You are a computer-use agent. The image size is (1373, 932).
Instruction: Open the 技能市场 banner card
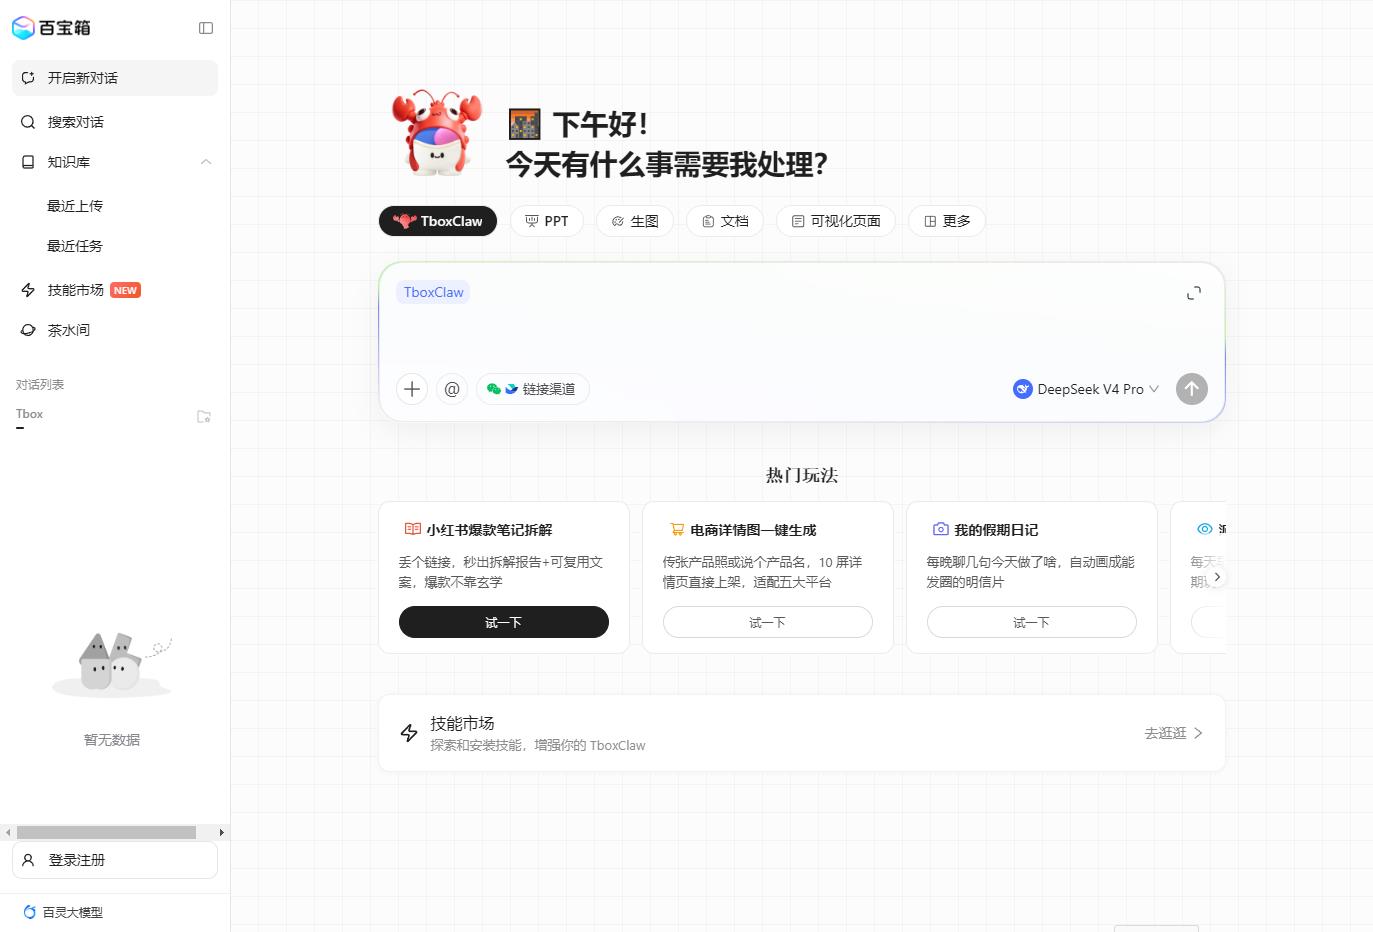[802, 733]
